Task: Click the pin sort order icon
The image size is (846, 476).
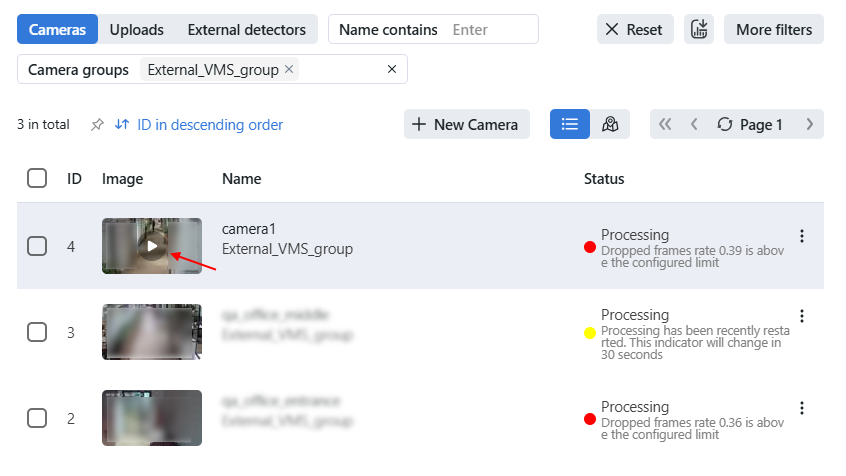Action: (97, 125)
